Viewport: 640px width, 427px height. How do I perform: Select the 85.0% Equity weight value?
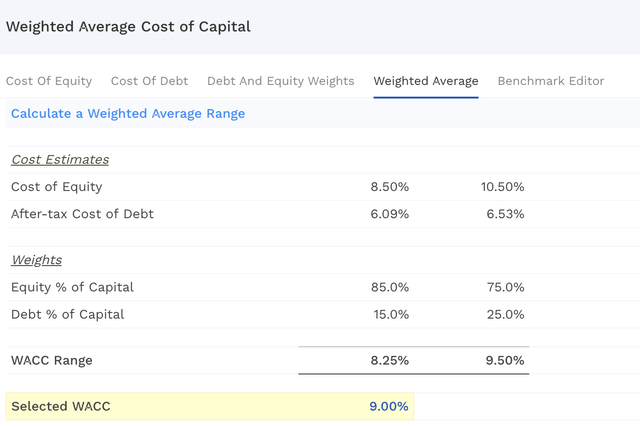tap(389, 288)
